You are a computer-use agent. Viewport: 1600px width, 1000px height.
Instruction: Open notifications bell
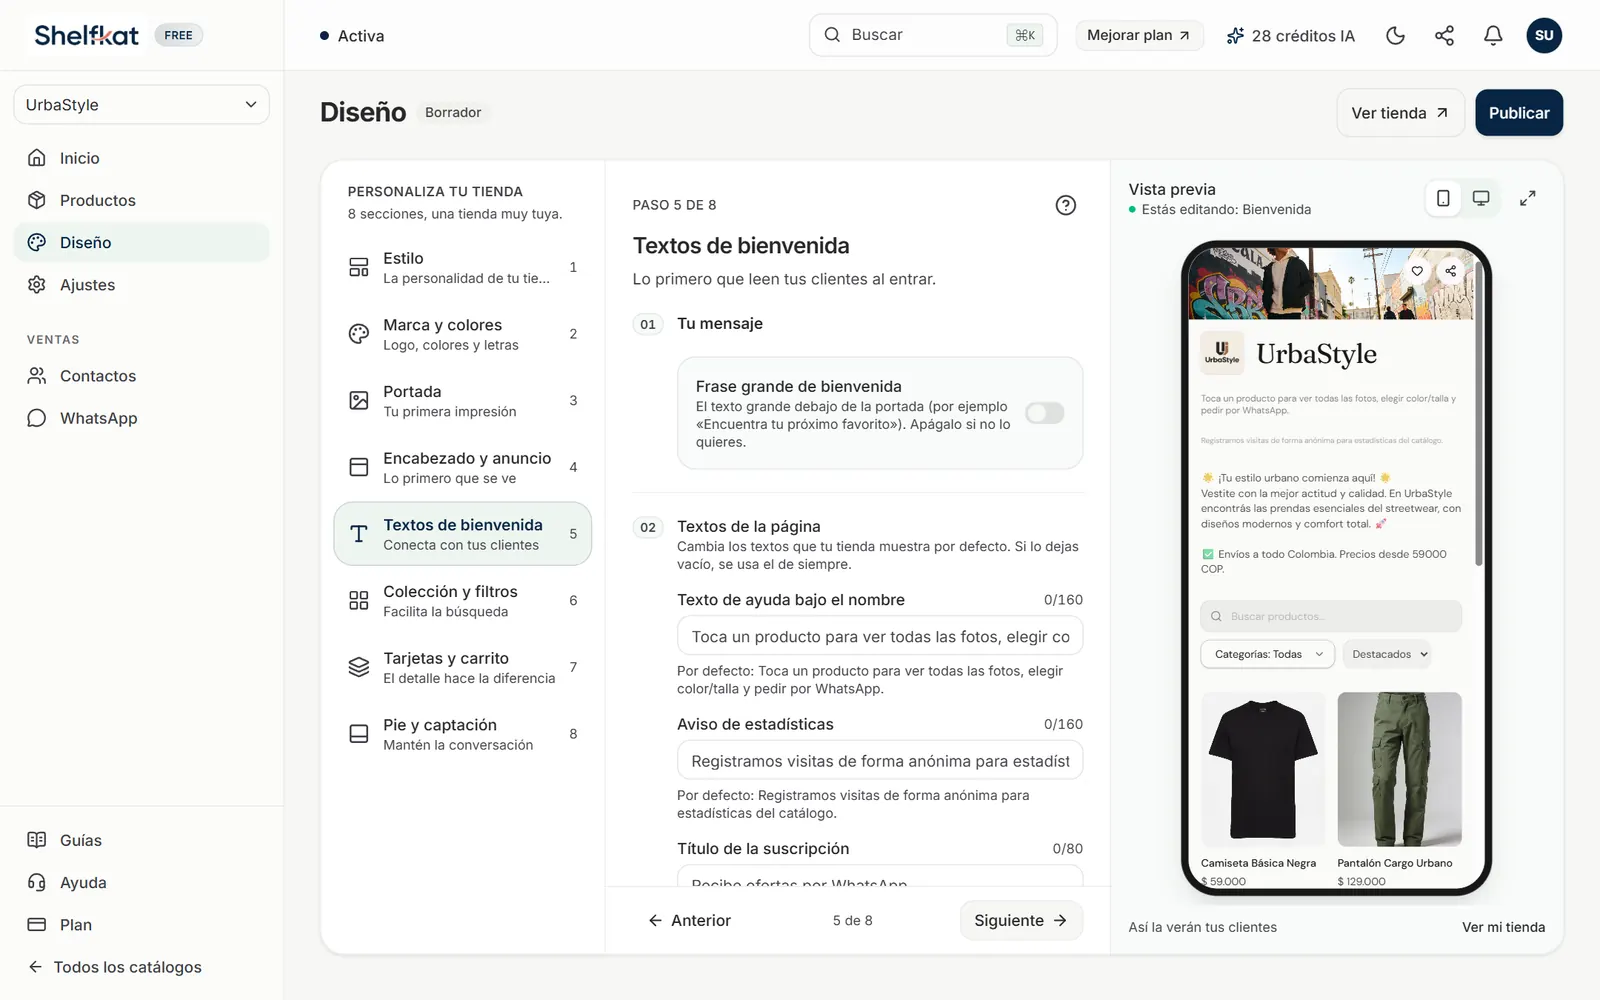tap(1493, 36)
